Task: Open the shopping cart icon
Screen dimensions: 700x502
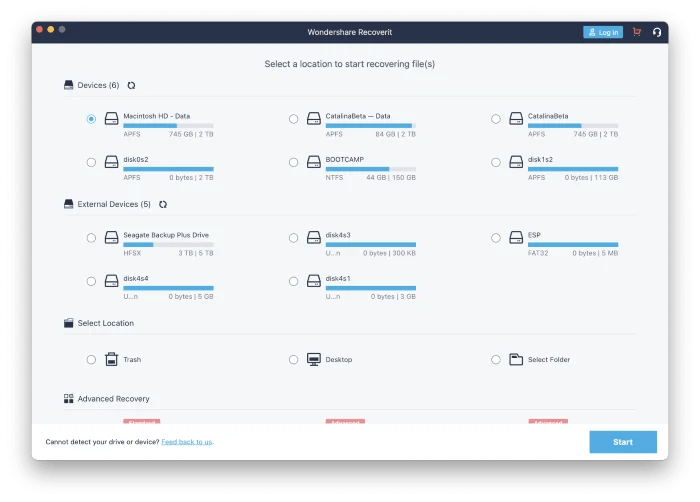Action: (637, 32)
